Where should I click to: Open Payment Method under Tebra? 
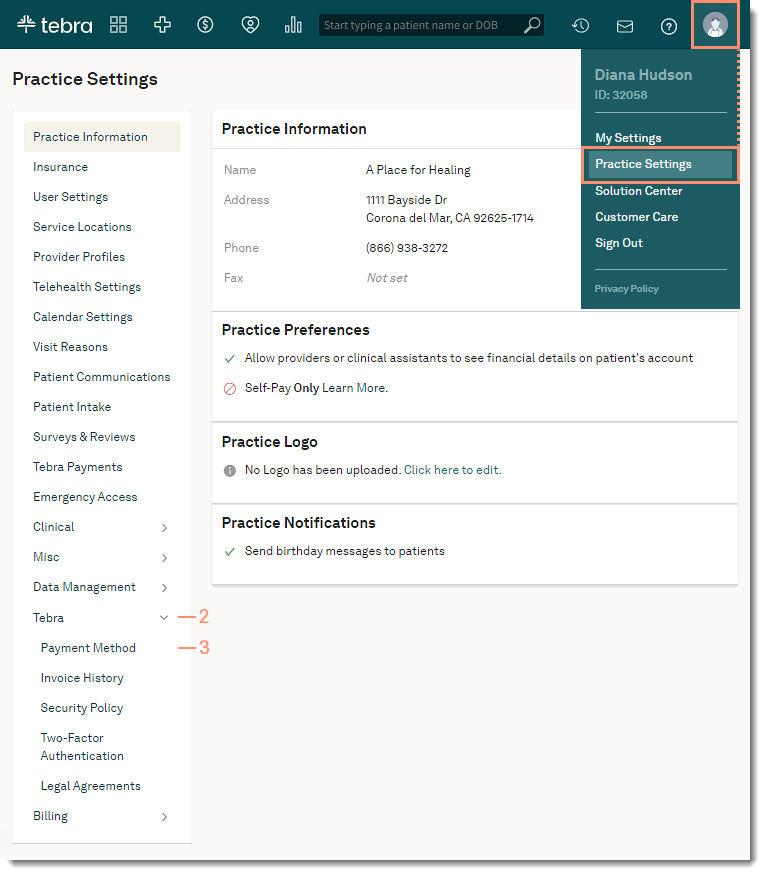coord(88,648)
